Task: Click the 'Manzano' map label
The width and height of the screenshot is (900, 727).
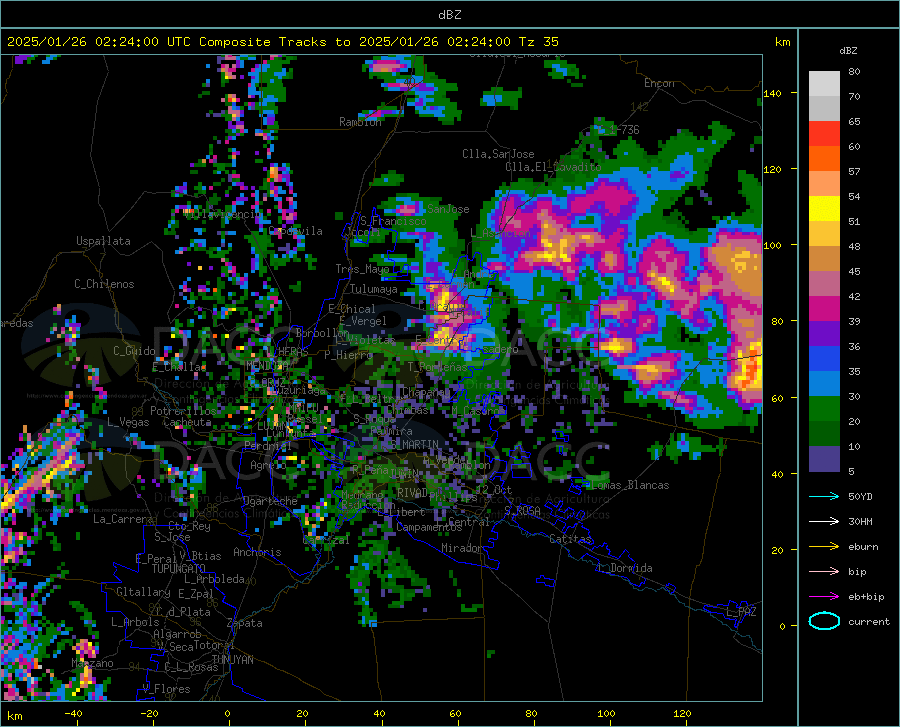Action: [x=92, y=663]
